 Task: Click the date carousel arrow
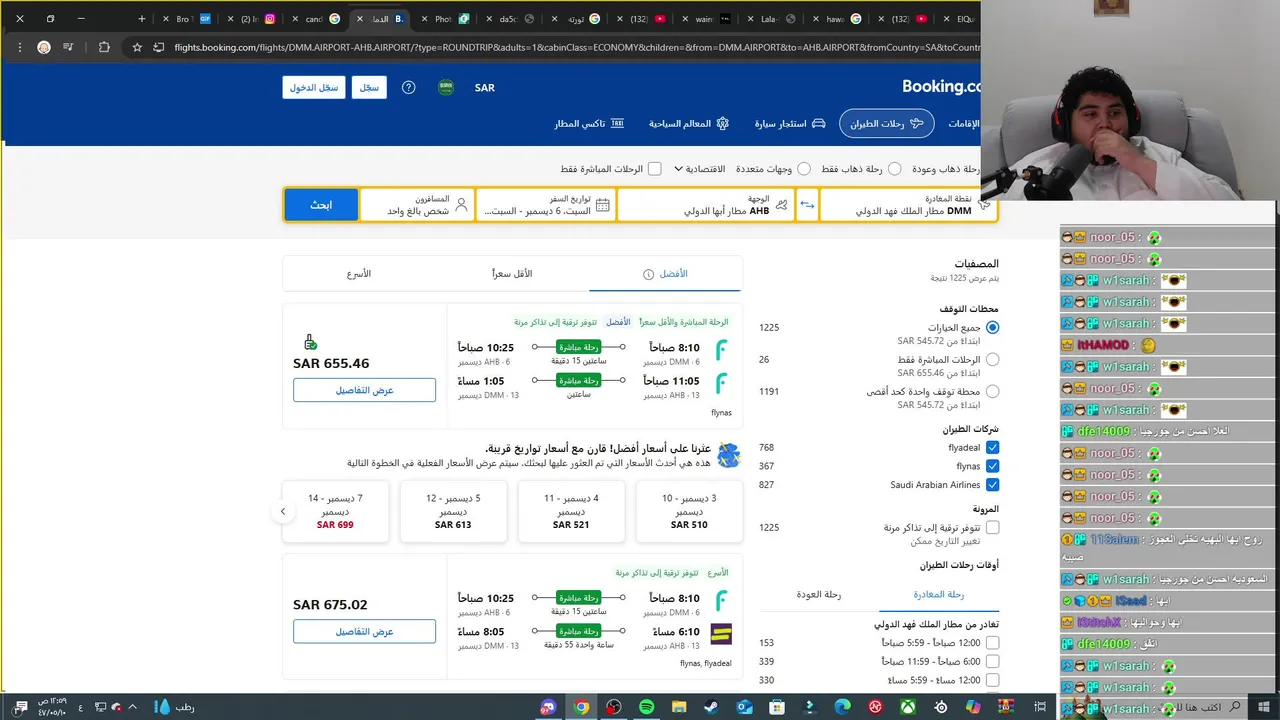coord(283,511)
